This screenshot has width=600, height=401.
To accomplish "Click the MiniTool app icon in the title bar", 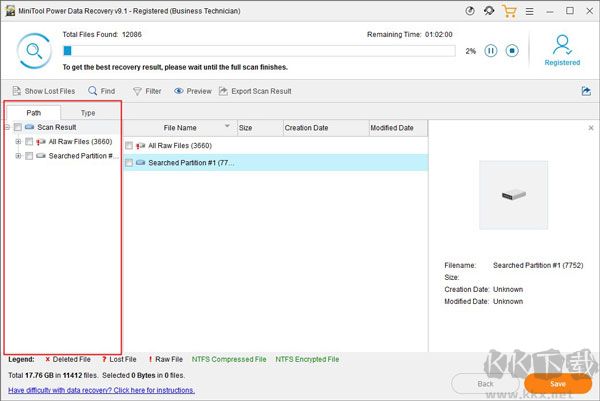I will click(x=10, y=11).
